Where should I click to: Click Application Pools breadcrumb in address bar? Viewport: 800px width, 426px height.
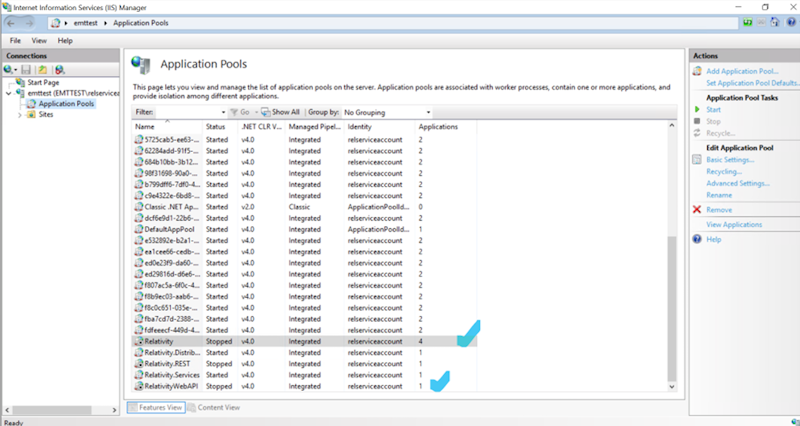(141, 23)
